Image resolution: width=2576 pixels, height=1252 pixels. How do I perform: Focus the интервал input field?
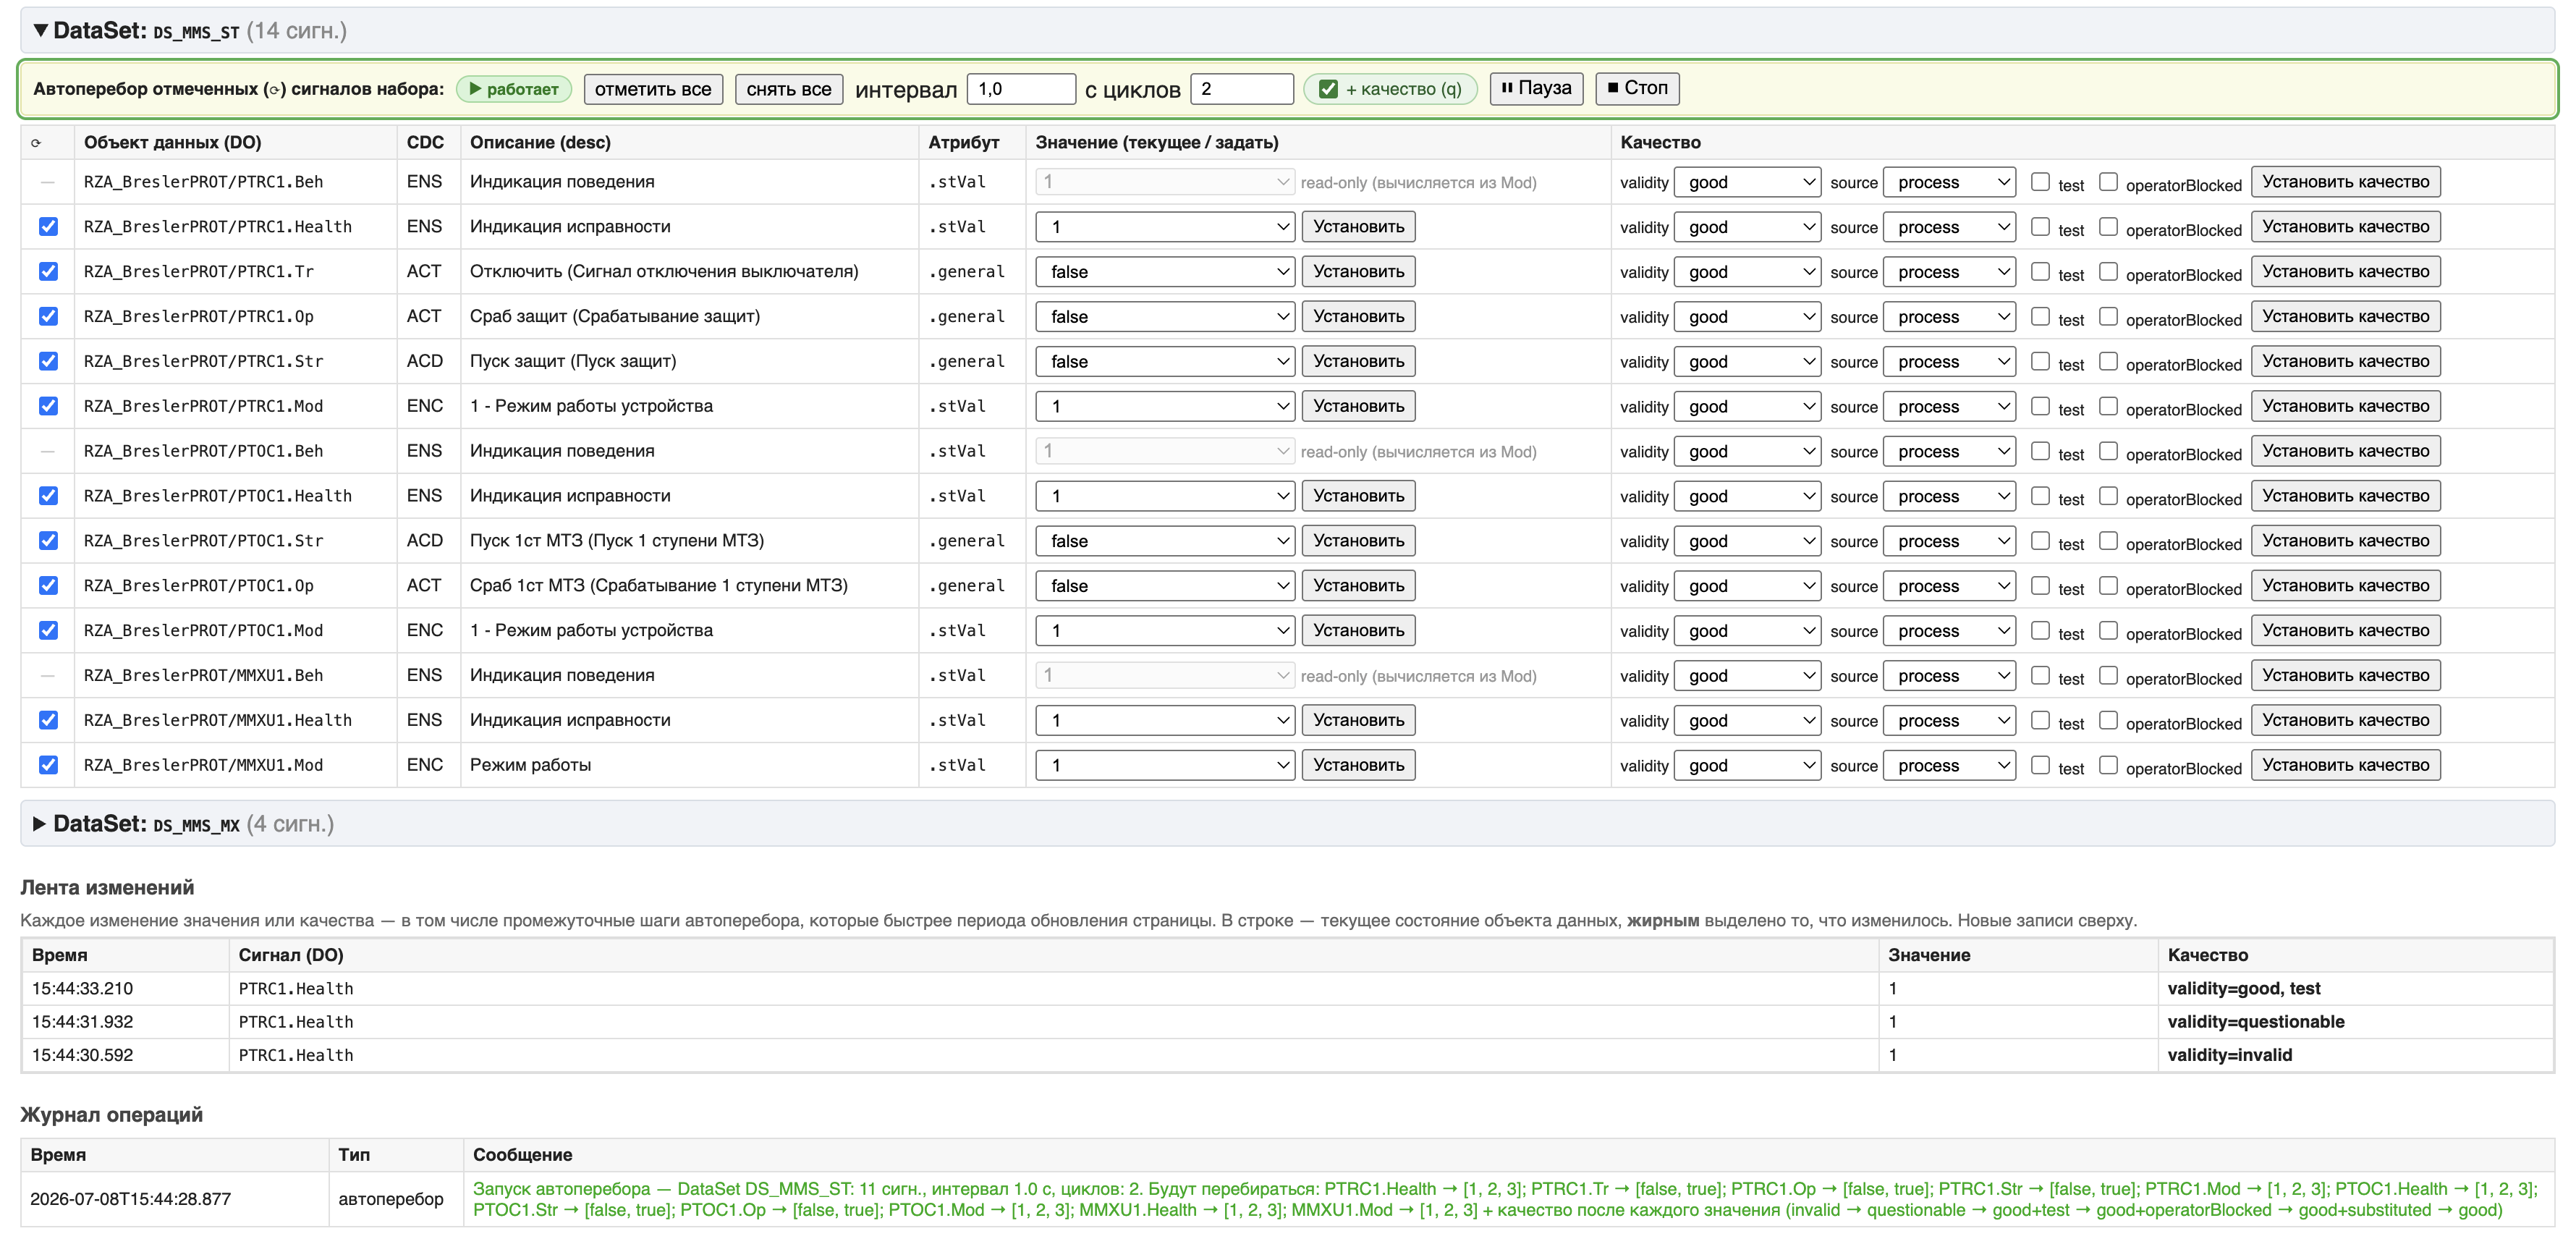1021,89
